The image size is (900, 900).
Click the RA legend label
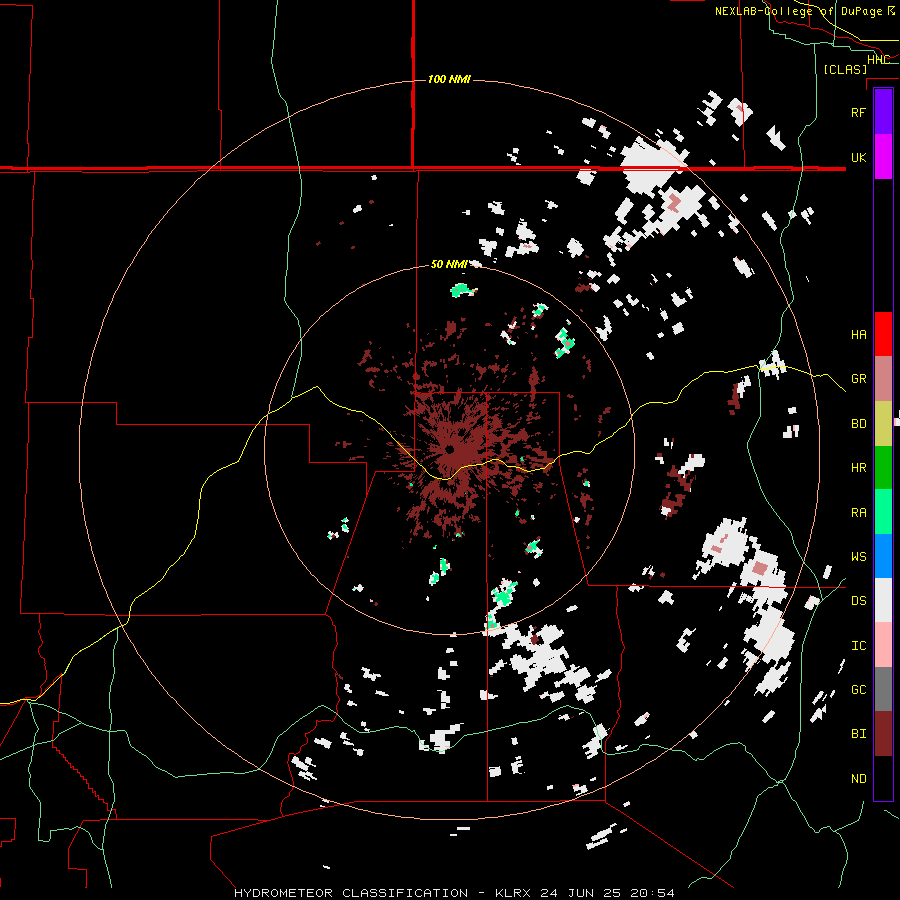click(858, 512)
